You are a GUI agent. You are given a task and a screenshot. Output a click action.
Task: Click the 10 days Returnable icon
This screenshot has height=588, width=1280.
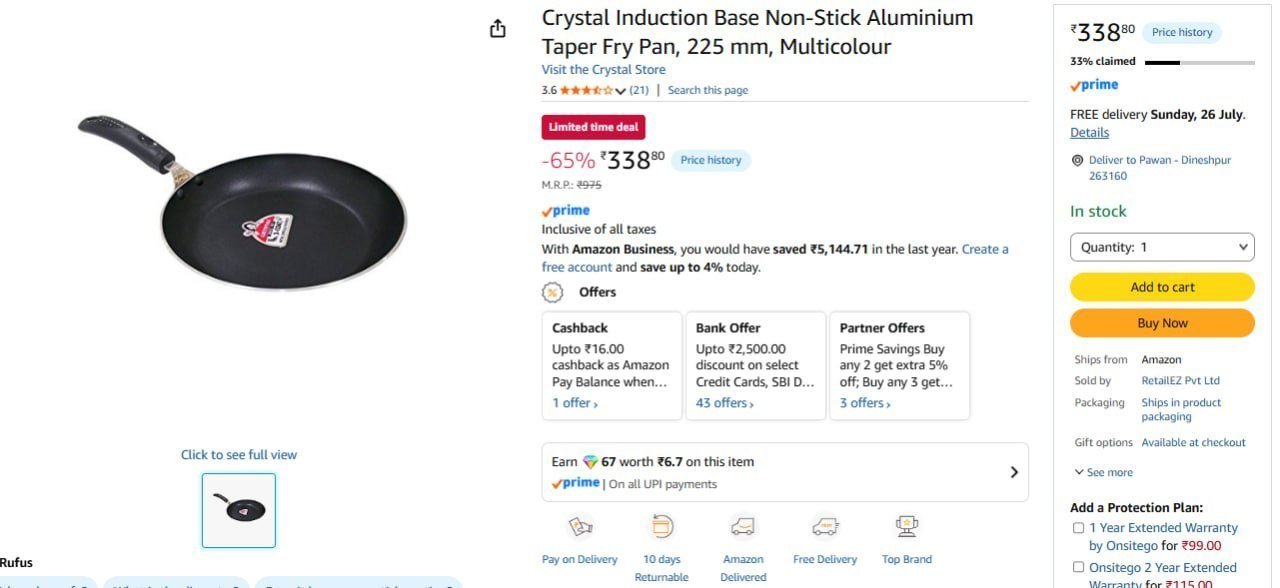coord(662,527)
